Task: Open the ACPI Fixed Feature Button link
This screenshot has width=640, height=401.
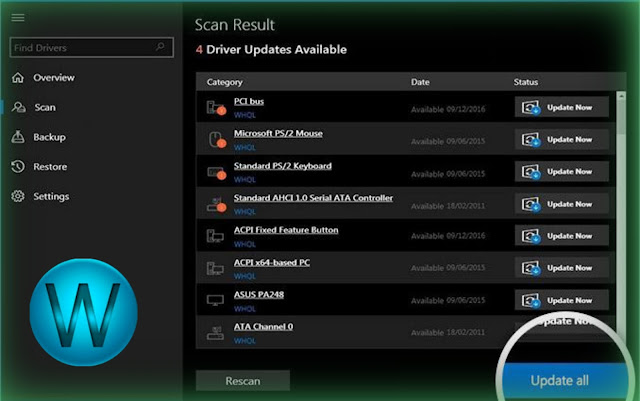Action: pos(286,230)
